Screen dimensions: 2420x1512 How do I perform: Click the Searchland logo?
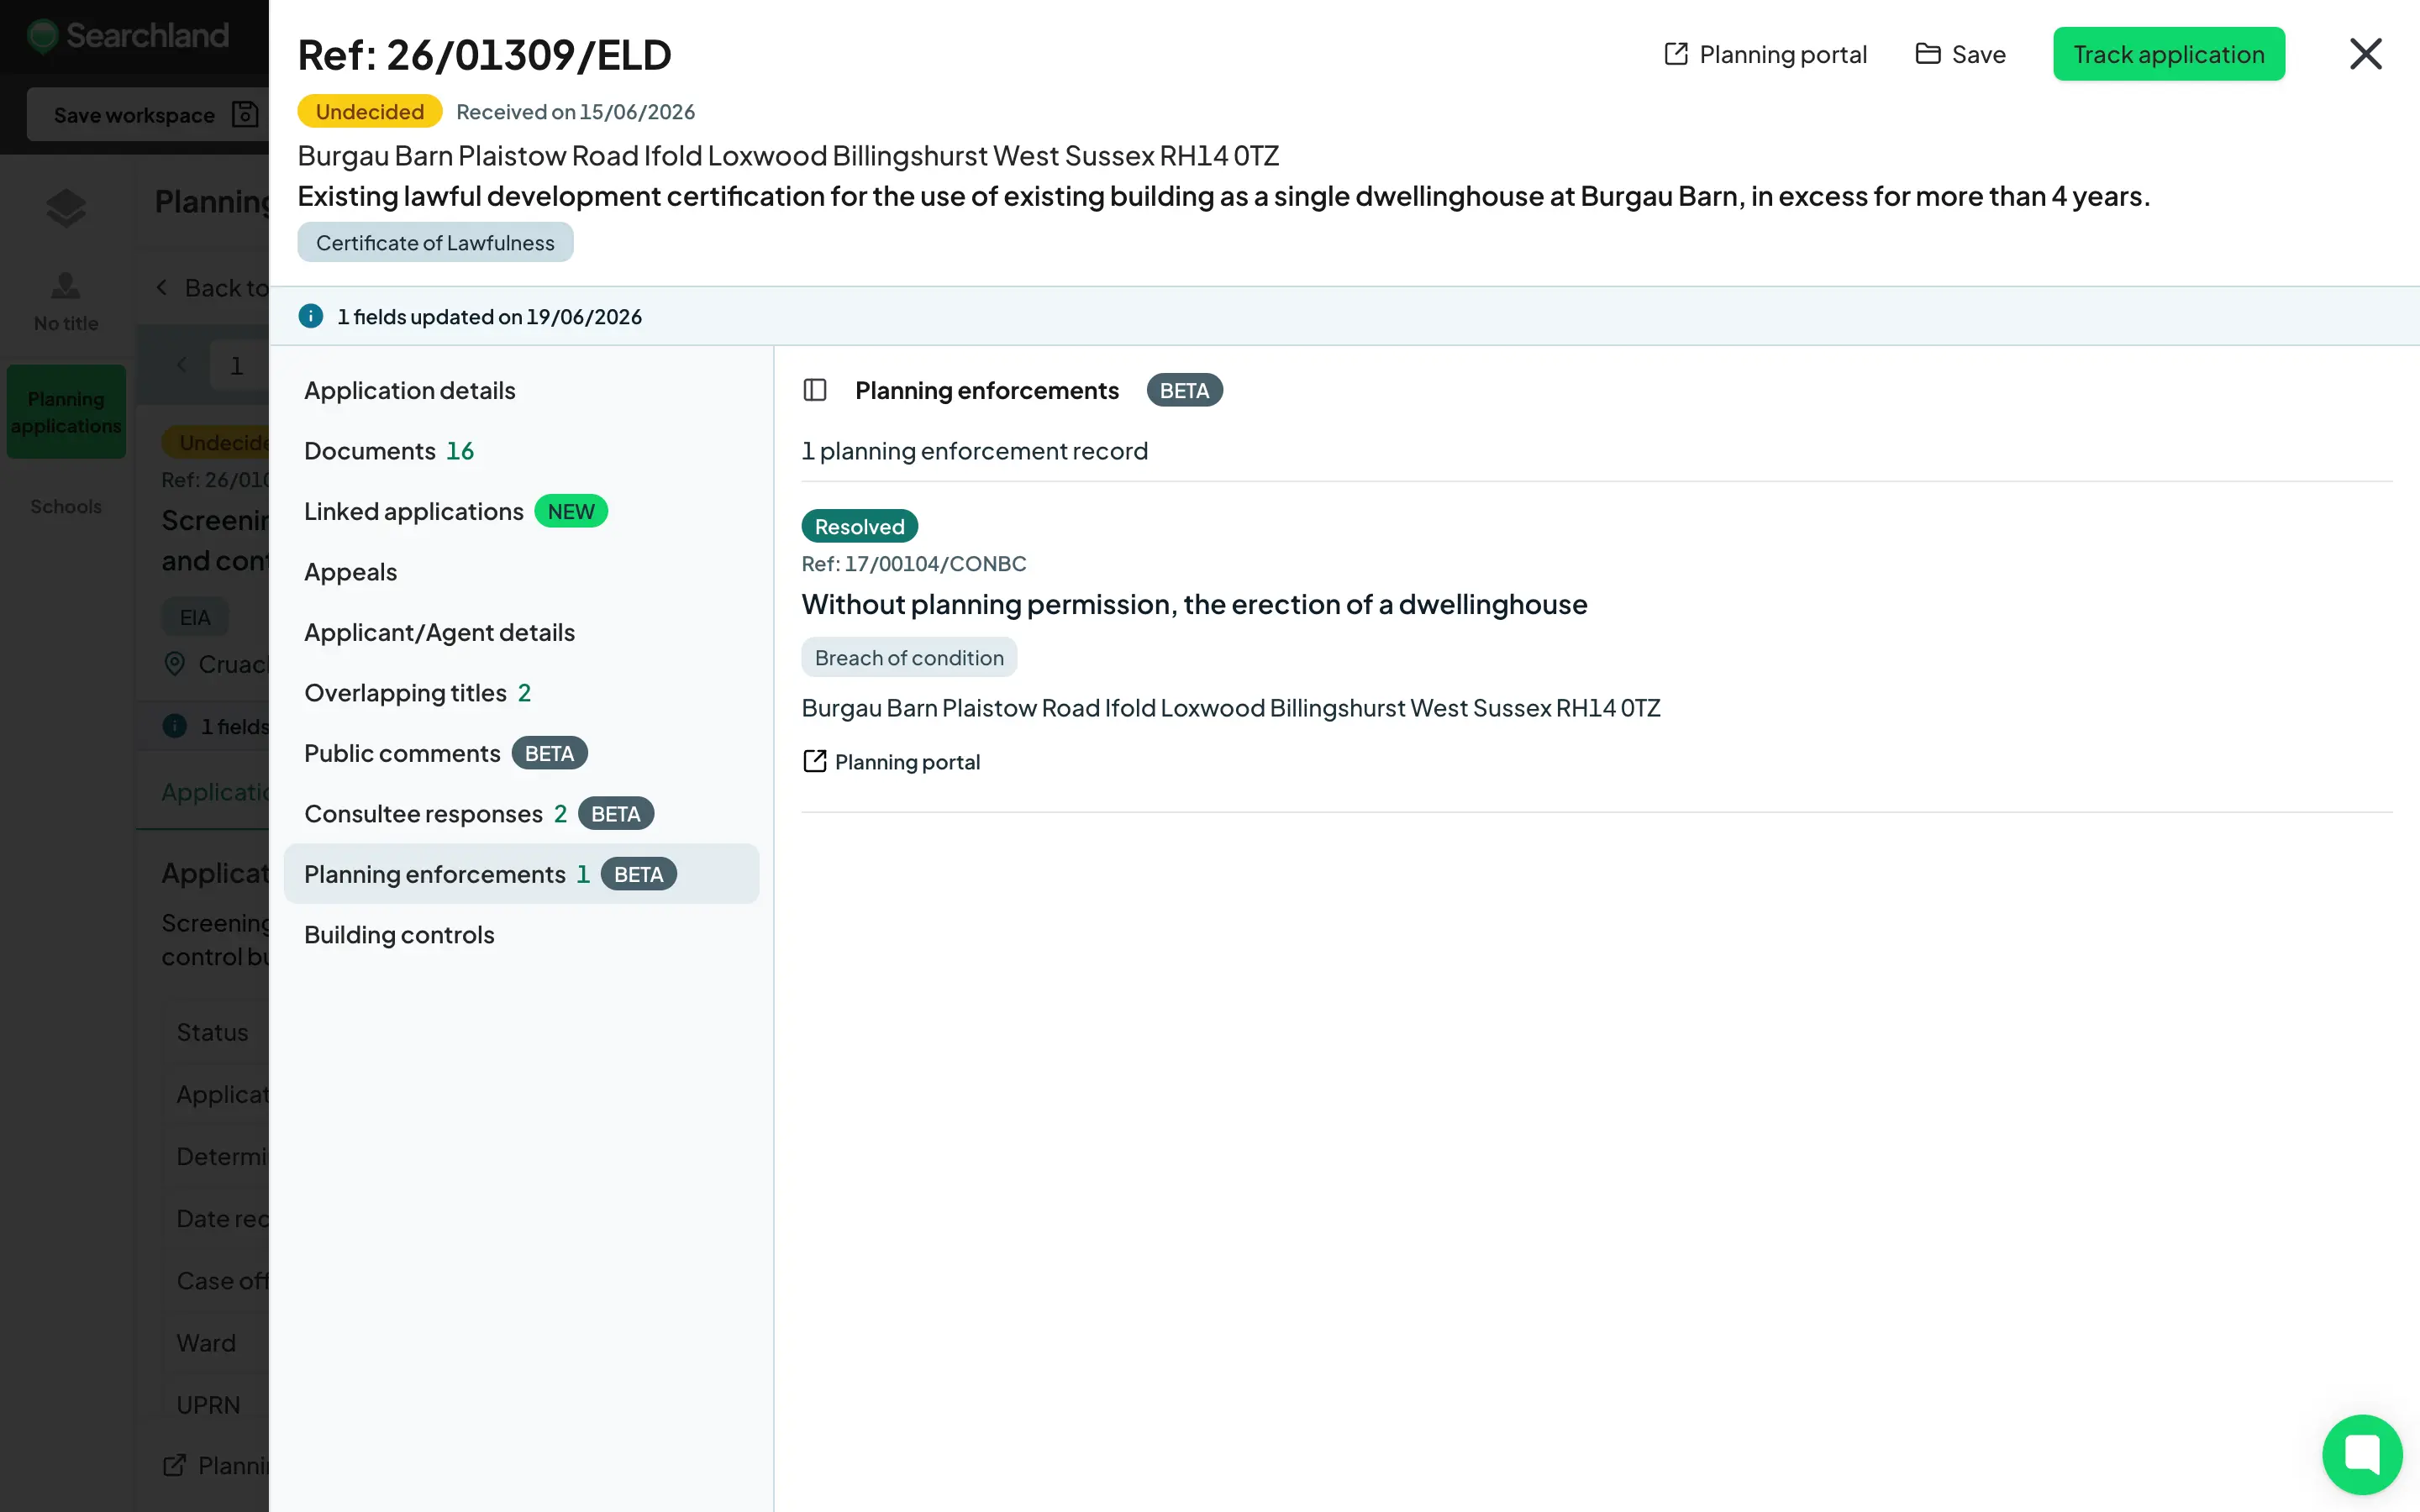pos(128,36)
